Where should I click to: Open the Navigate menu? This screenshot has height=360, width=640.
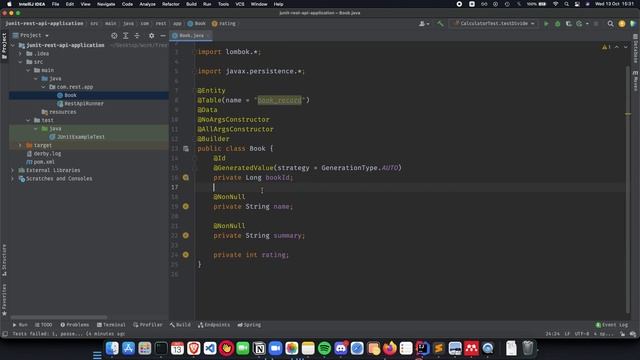(x=106, y=4)
